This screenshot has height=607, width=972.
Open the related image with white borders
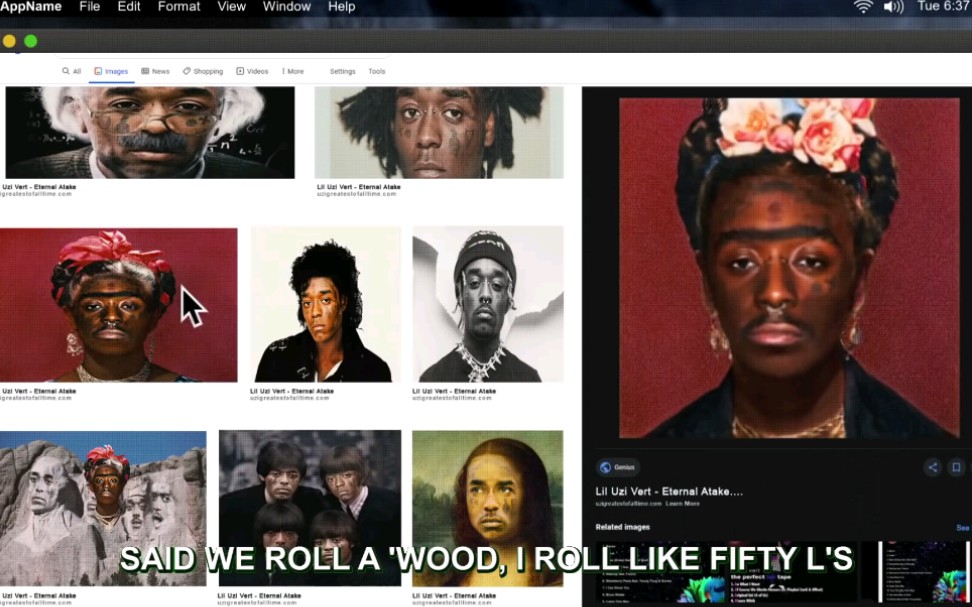pos(924,574)
